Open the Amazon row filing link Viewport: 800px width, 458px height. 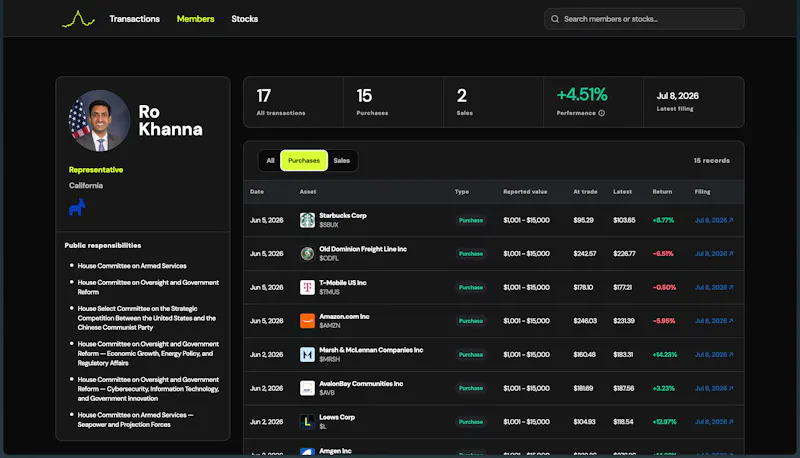coord(714,321)
